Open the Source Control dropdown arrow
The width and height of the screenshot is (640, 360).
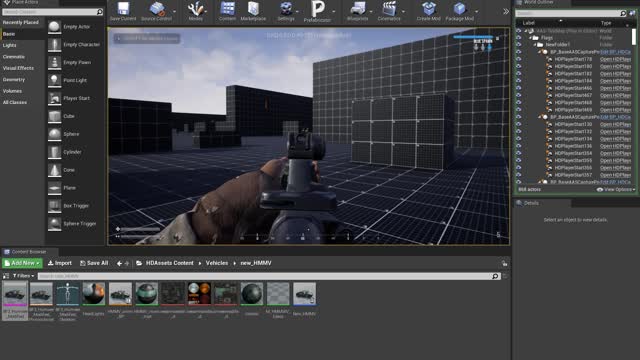(175, 11)
